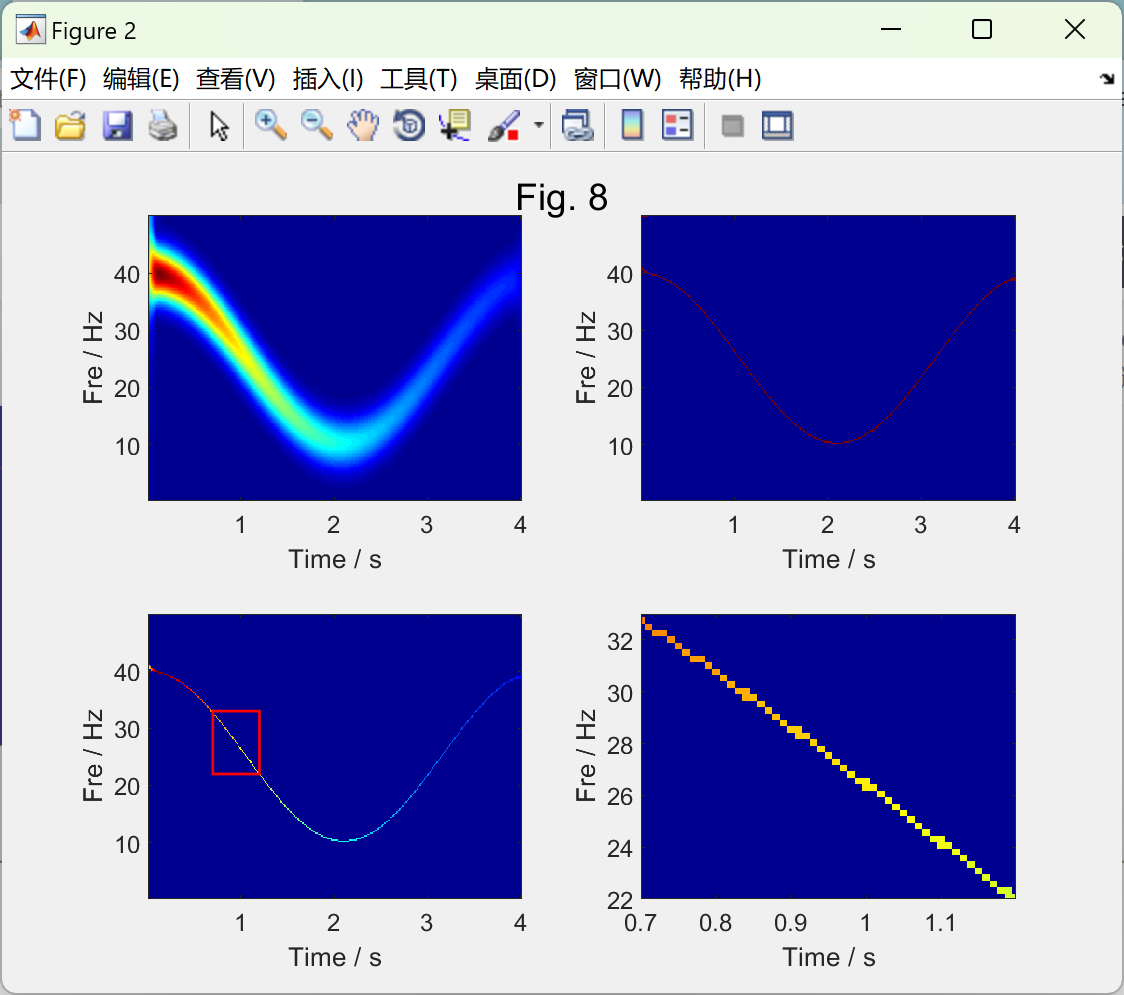Open the 工具(T) menu

[x=419, y=79]
